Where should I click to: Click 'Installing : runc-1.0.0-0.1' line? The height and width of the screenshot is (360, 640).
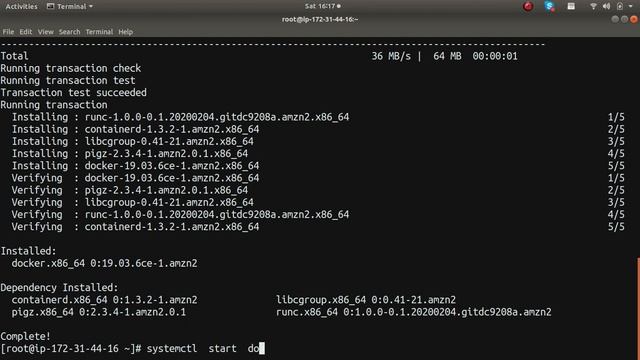click(180, 117)
